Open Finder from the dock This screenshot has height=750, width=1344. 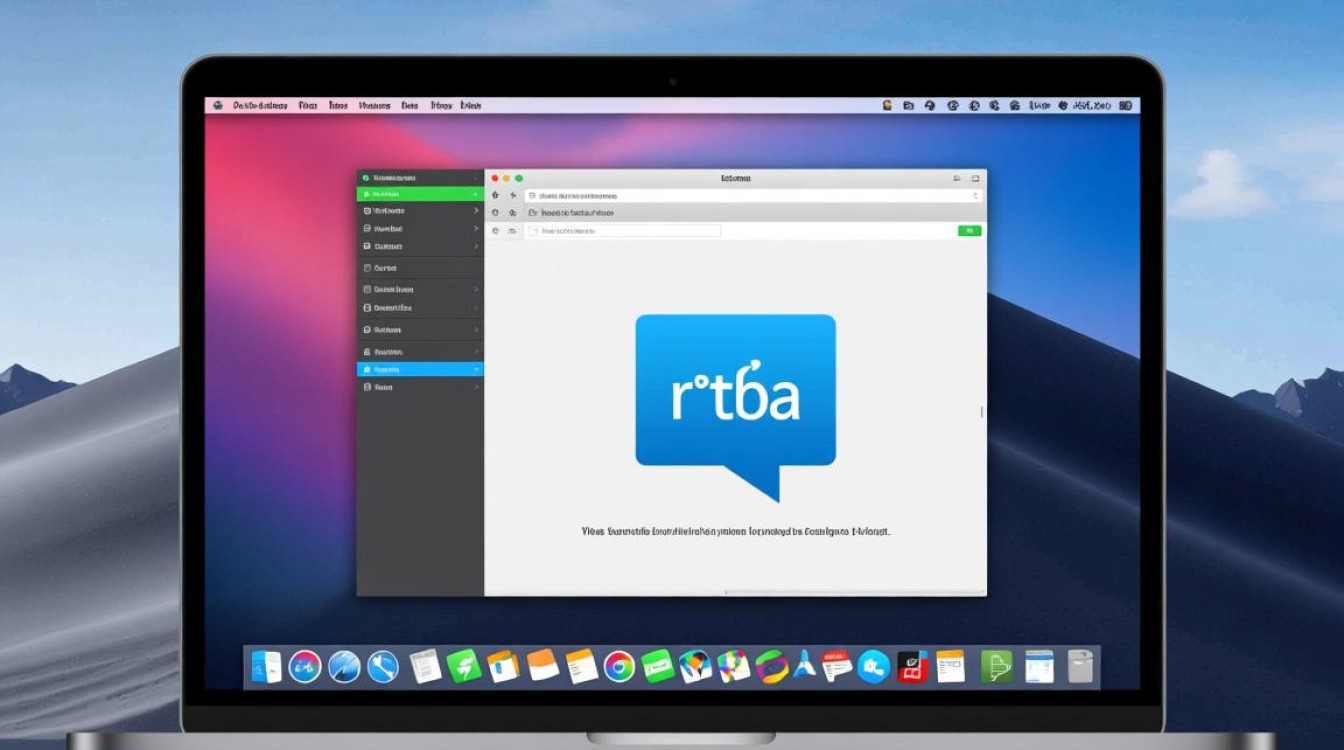(266, 667)
